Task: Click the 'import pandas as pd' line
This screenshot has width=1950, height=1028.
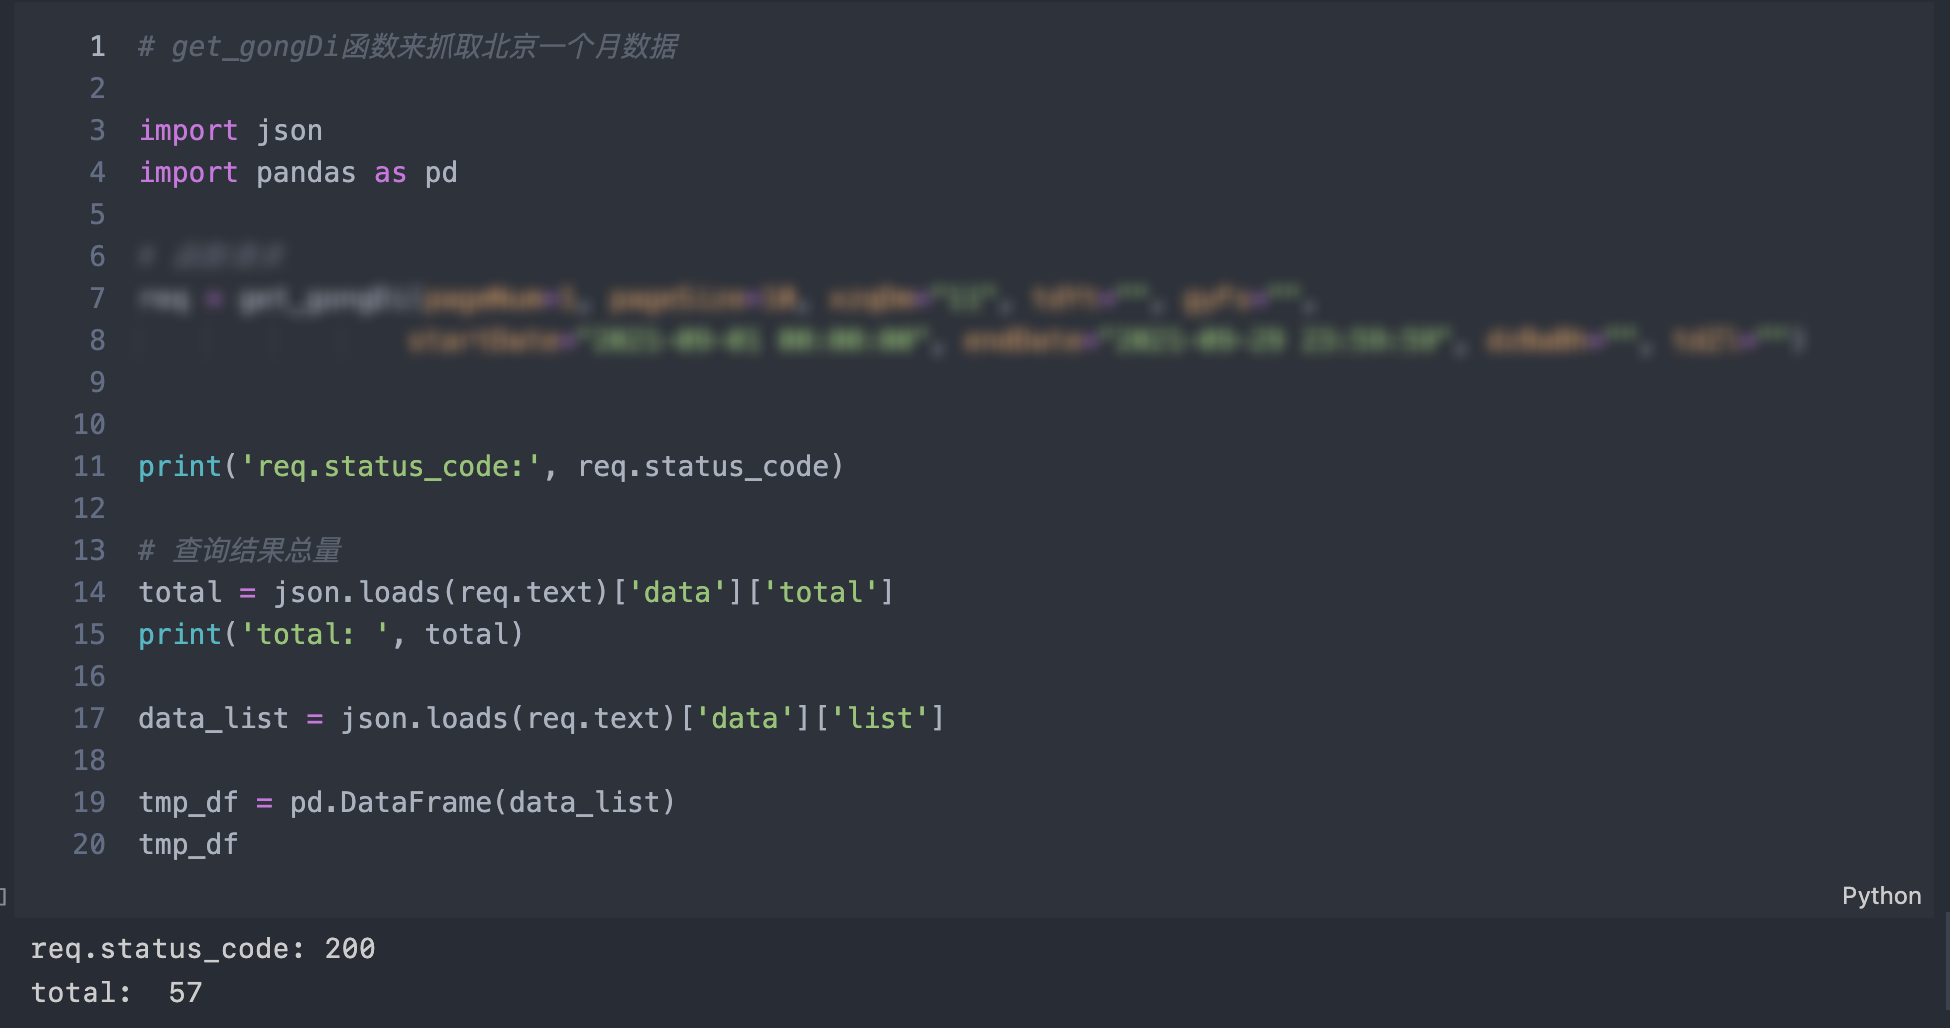Action: click(x=298, y=172)
